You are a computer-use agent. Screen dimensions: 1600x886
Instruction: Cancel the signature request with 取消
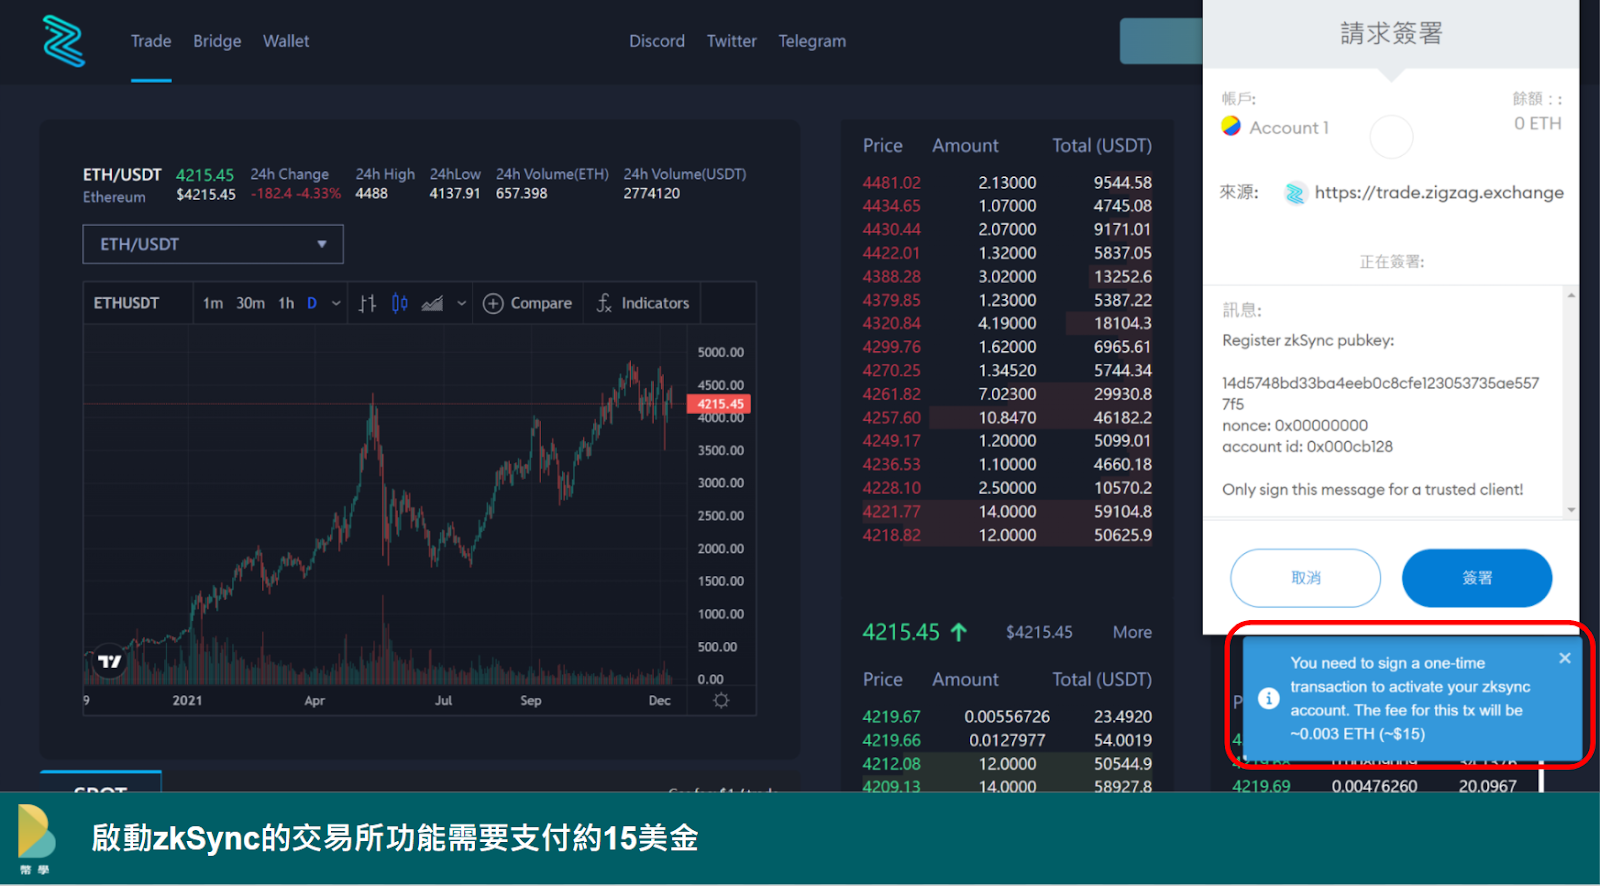(1305, 578)
